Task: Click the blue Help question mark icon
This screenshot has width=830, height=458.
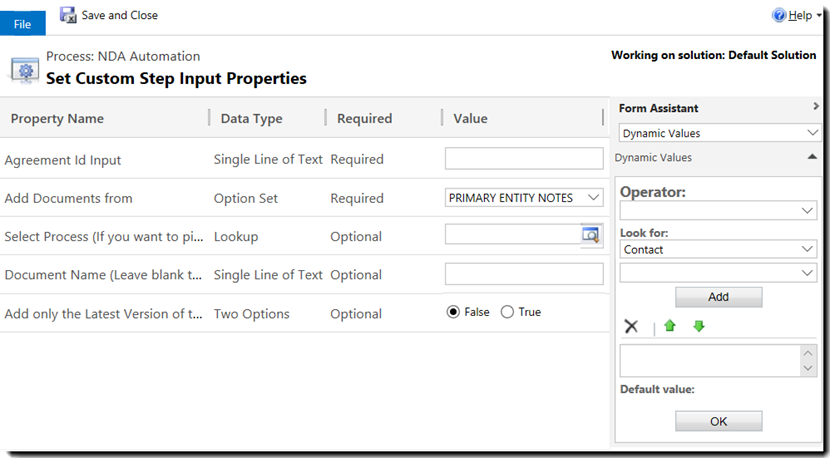Action: coord(779,15)
